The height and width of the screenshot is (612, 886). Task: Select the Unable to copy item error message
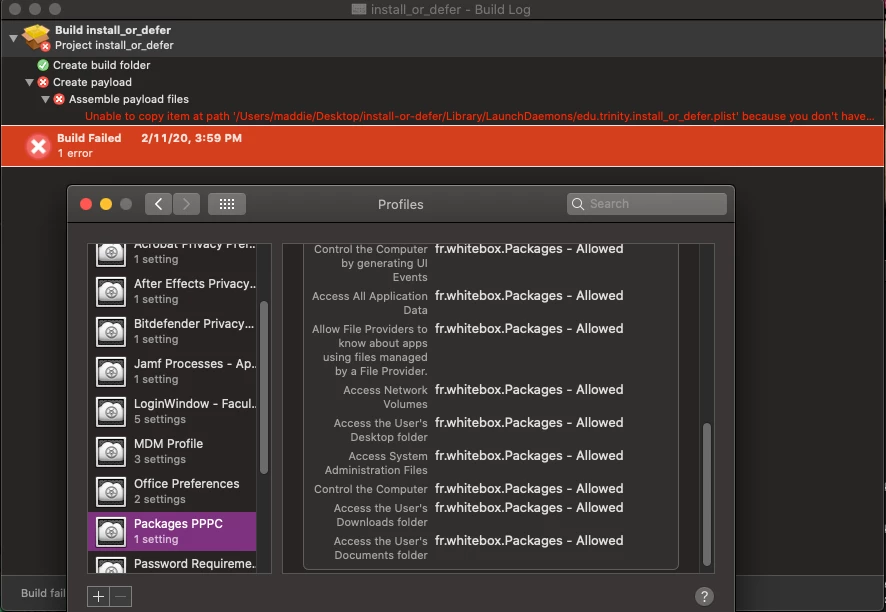[480, 116]
